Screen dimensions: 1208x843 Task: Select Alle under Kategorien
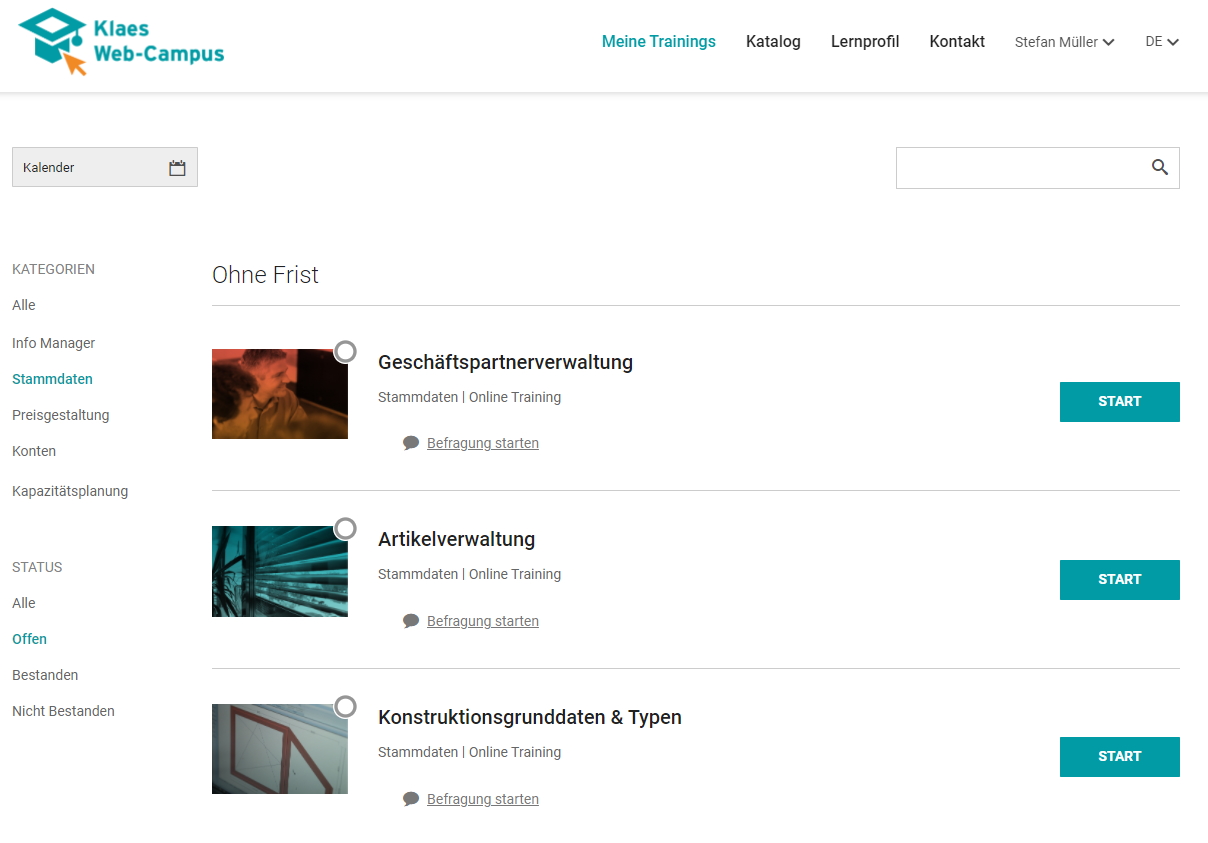pyautogui.click(x=24, y=305)
